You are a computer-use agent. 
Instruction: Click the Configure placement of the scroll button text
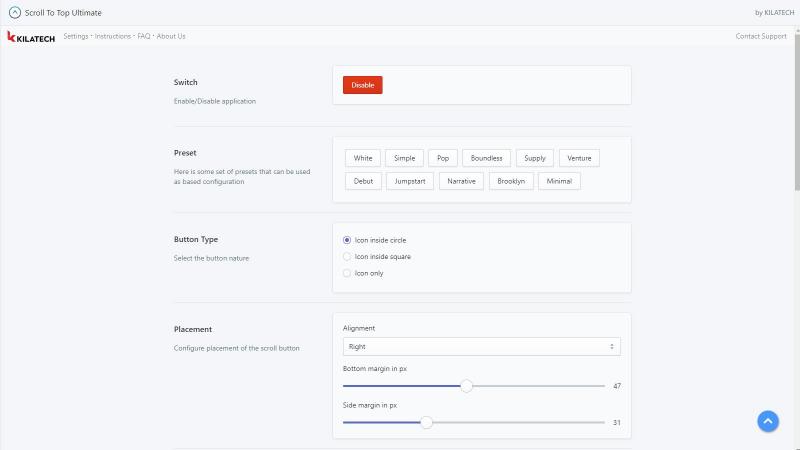[237, 348]
